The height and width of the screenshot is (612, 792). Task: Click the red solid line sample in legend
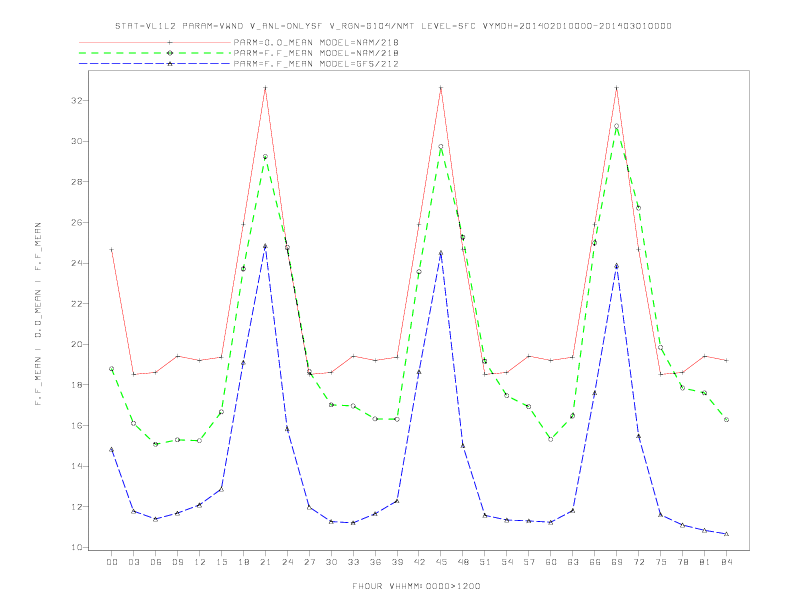click(x=155, y=42)
